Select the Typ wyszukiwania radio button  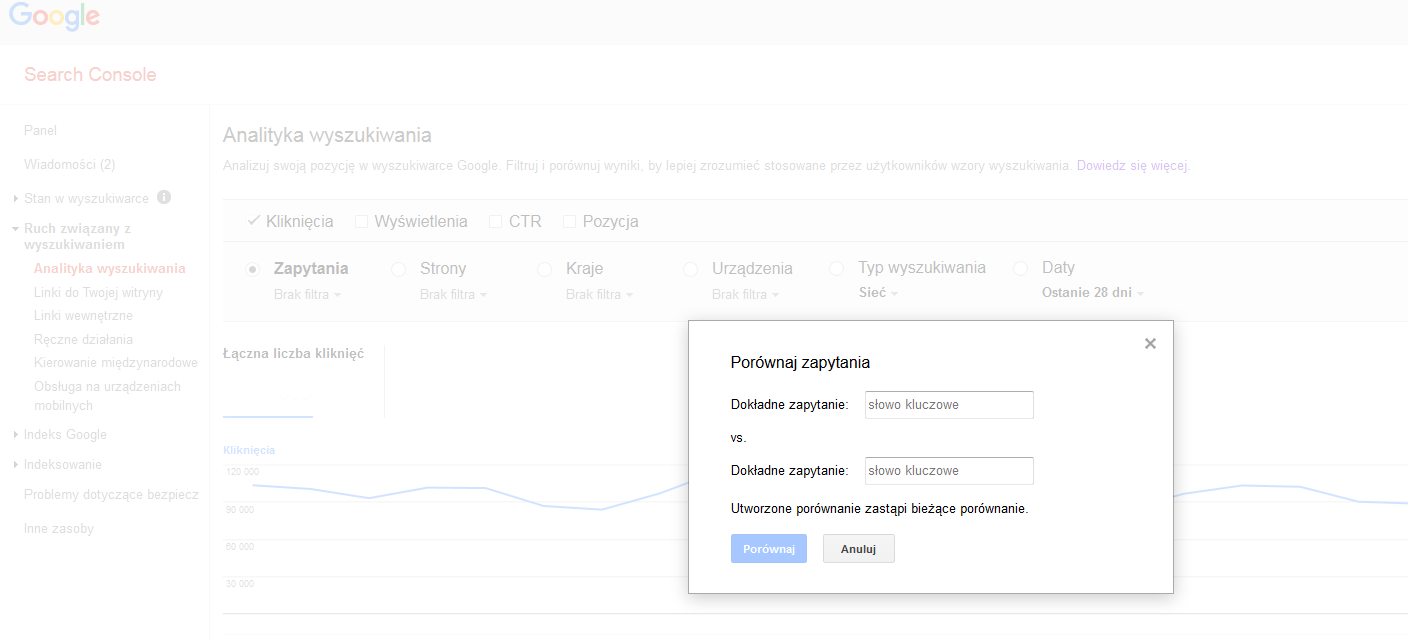click(x=837, y=268)
